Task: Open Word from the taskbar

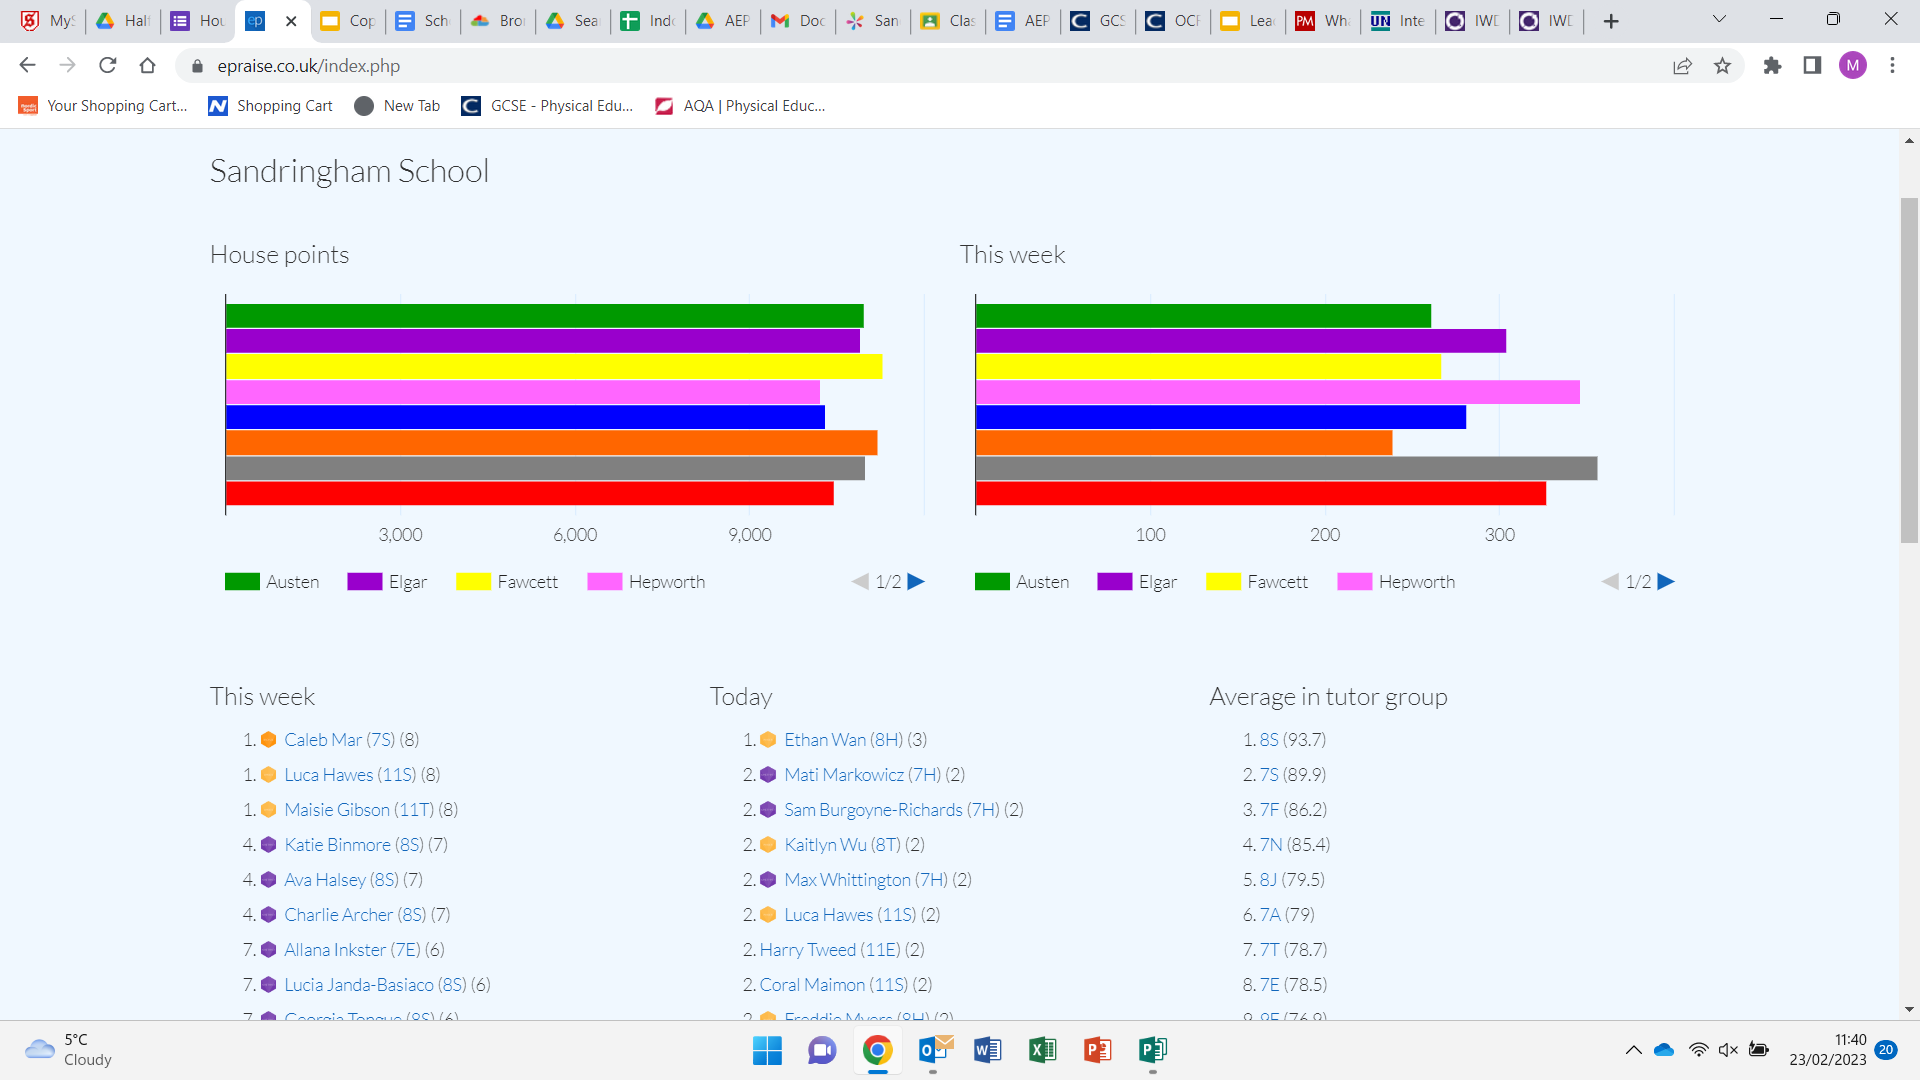Action: 987,1050
